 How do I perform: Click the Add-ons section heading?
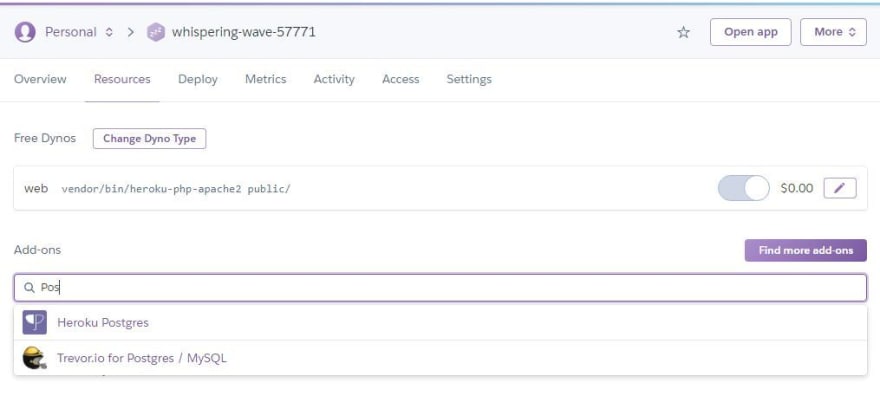tap(38, 250)
